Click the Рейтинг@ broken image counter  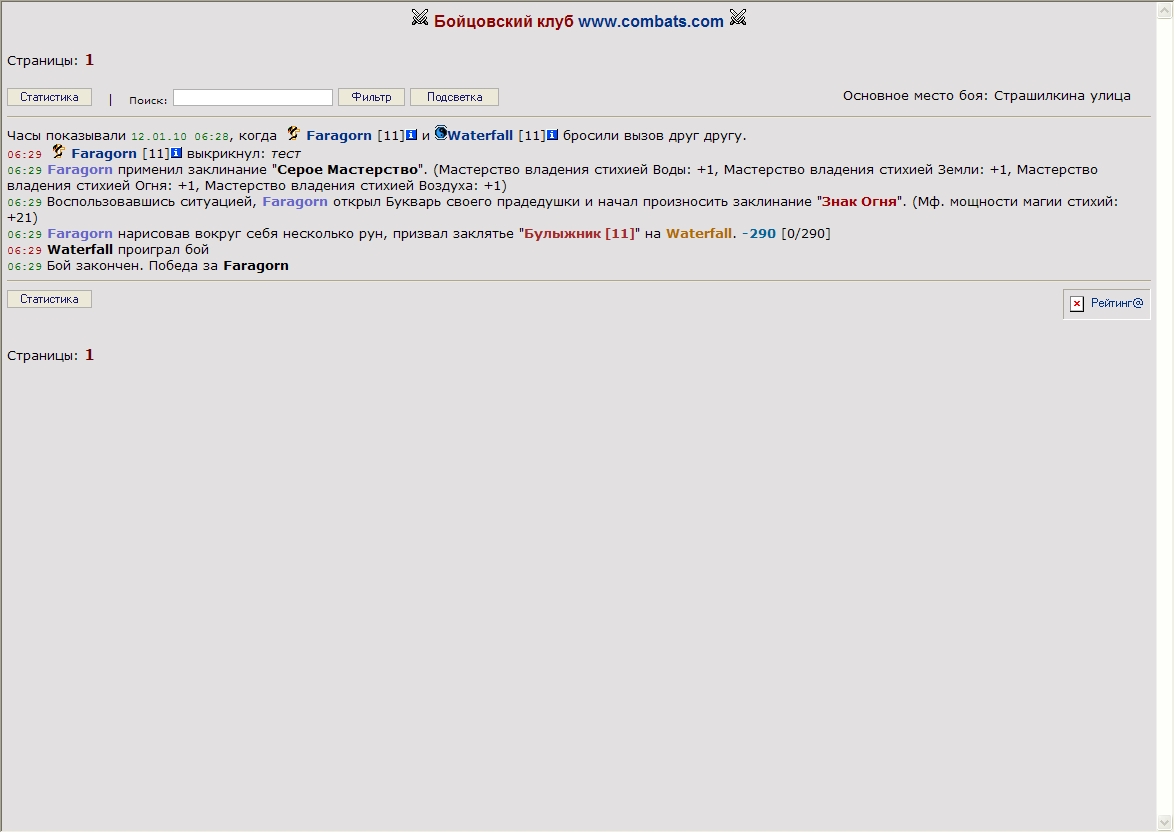1106,303
